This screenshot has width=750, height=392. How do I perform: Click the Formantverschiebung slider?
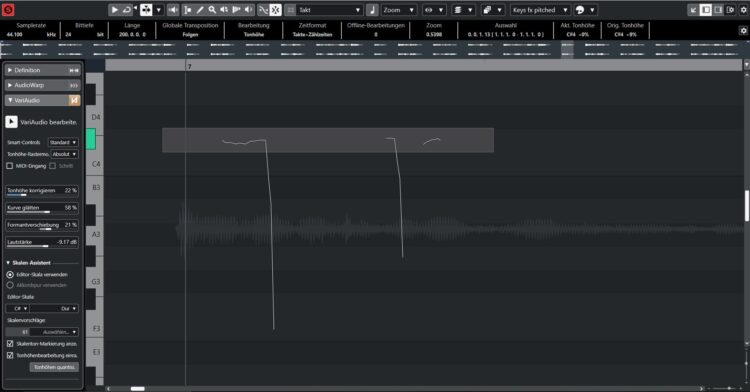point(42,225)
